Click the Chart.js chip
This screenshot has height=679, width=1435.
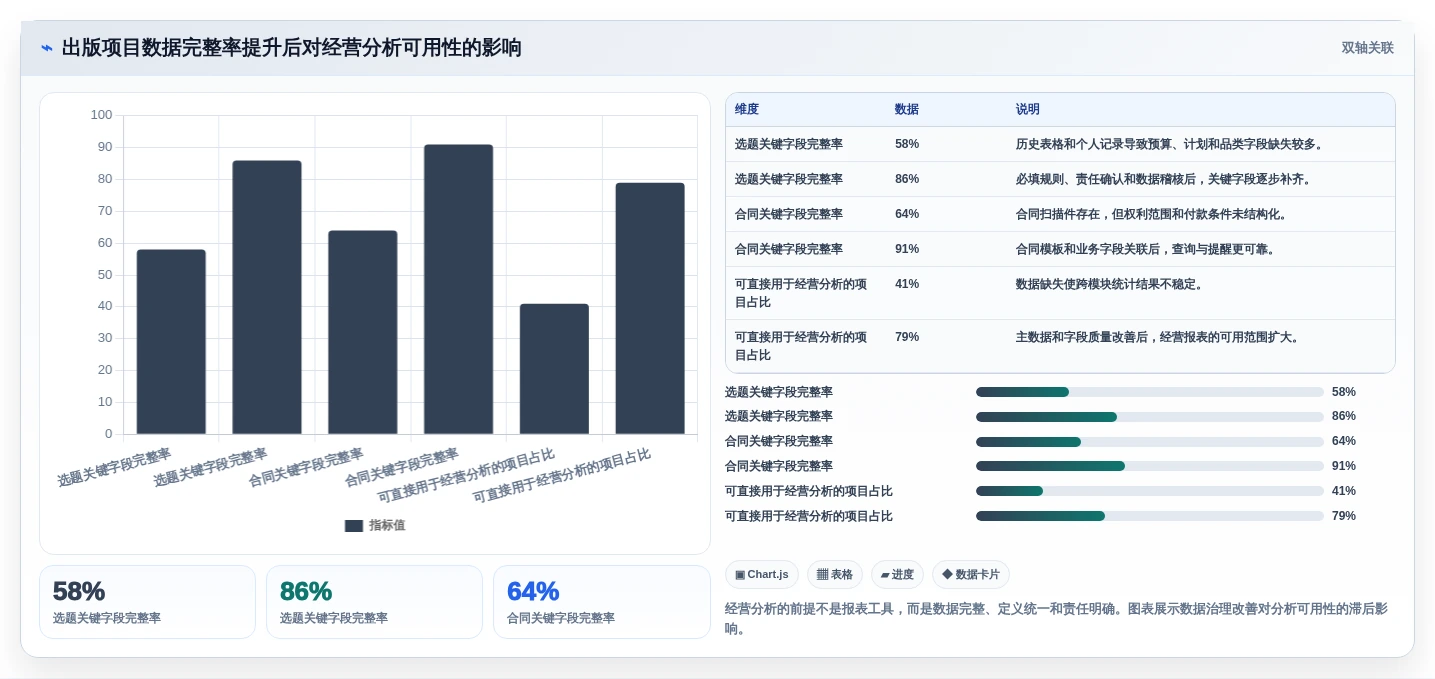coord(762,574)
